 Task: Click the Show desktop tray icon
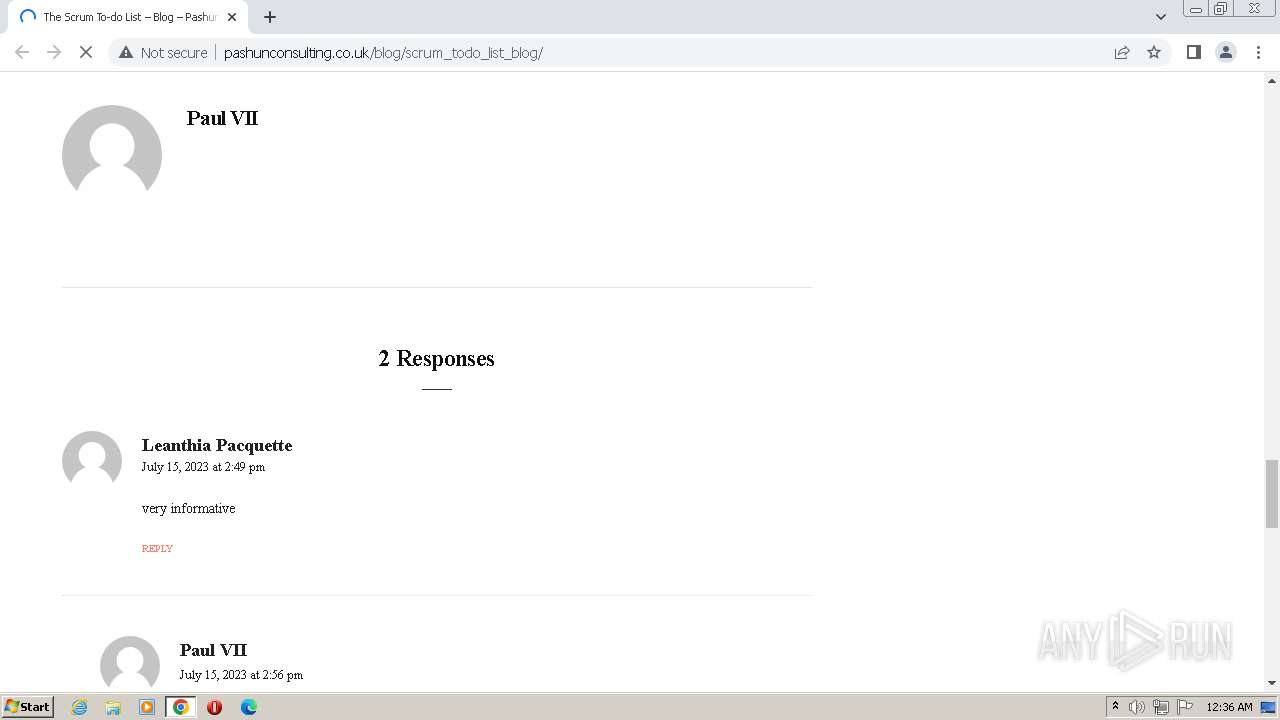(x=1268, y=707)
